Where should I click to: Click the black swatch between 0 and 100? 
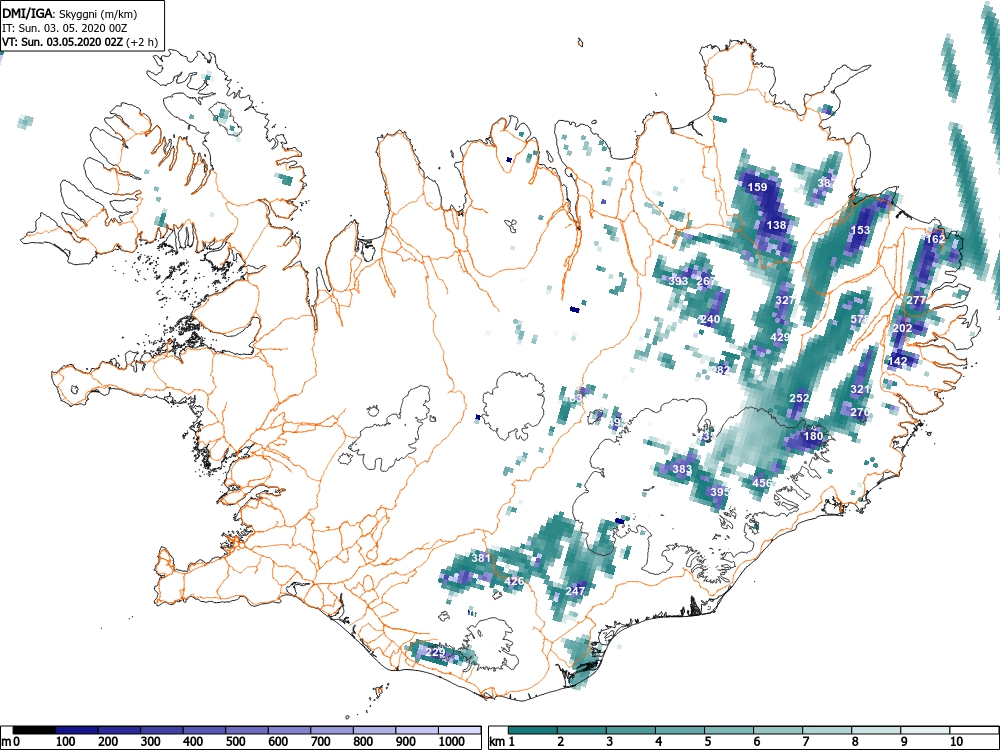[x=34, y=730]
